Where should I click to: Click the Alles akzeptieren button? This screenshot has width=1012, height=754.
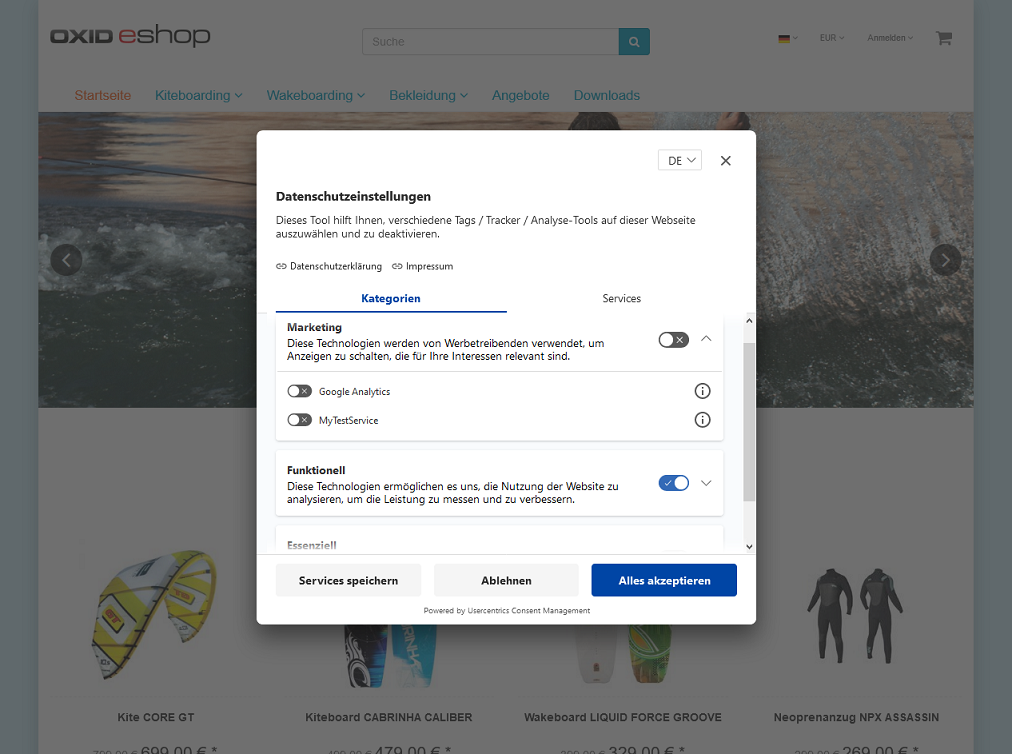(664, 580)
